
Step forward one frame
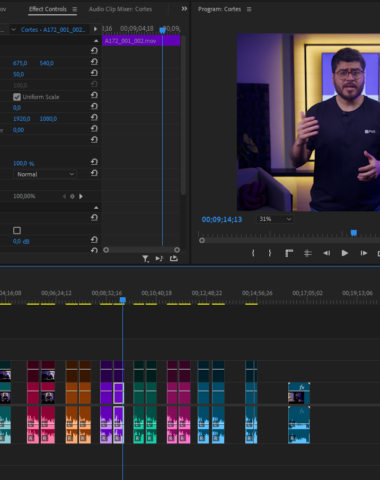coord(364,253)
